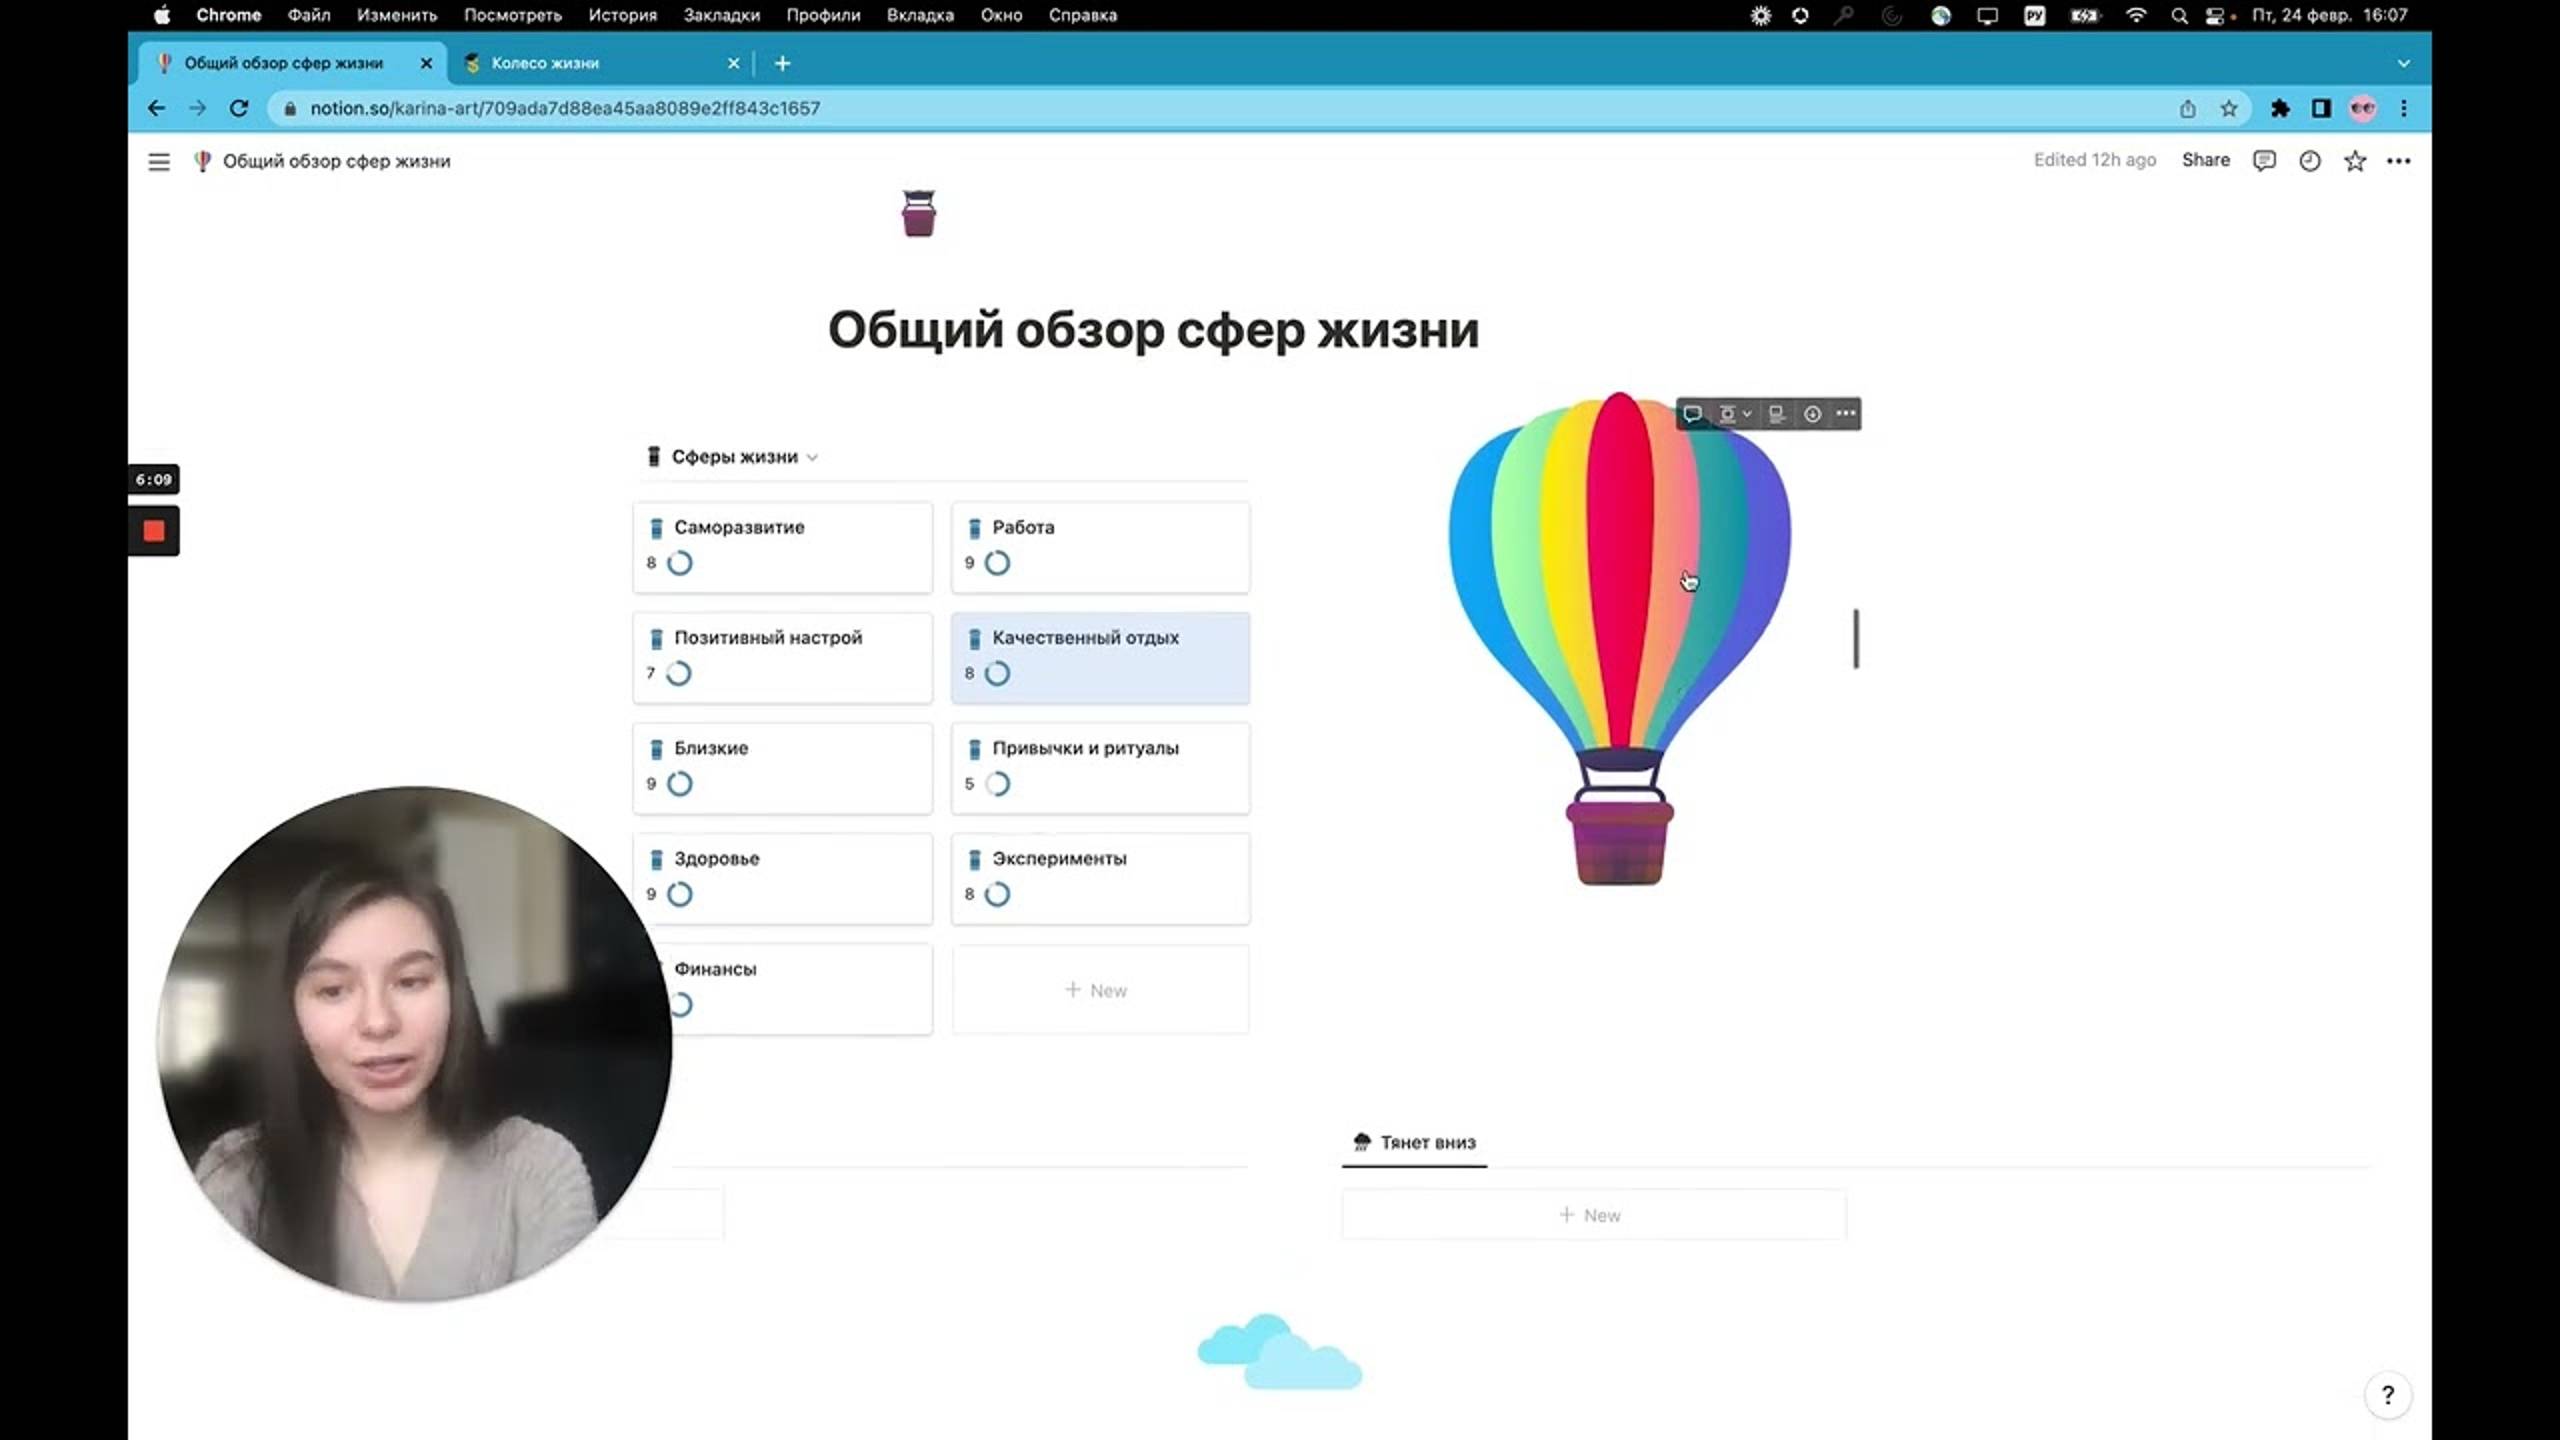The width and height of the screenshot is (2560, 1440).
Task: Open the Chrome extensions puzzle icon
Action: [x=2281, y=108]
